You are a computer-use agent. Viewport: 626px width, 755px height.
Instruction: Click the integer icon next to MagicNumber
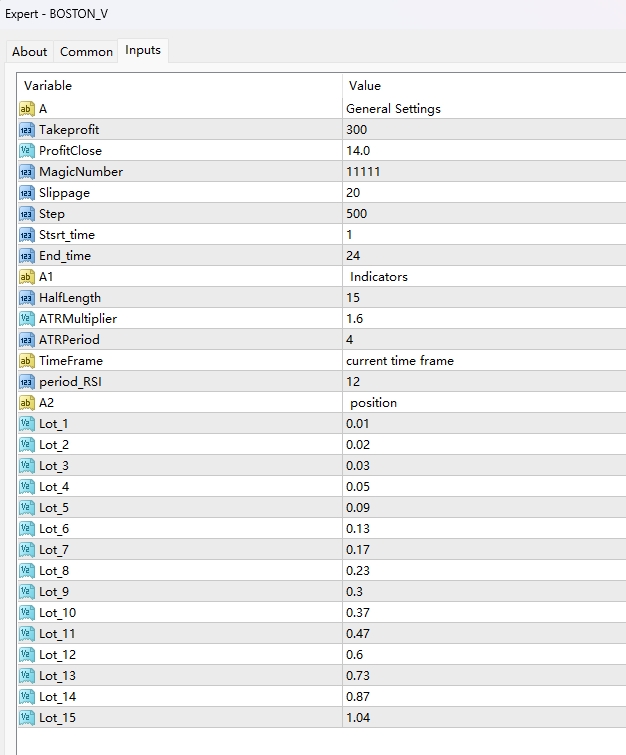tap(26, 172)
